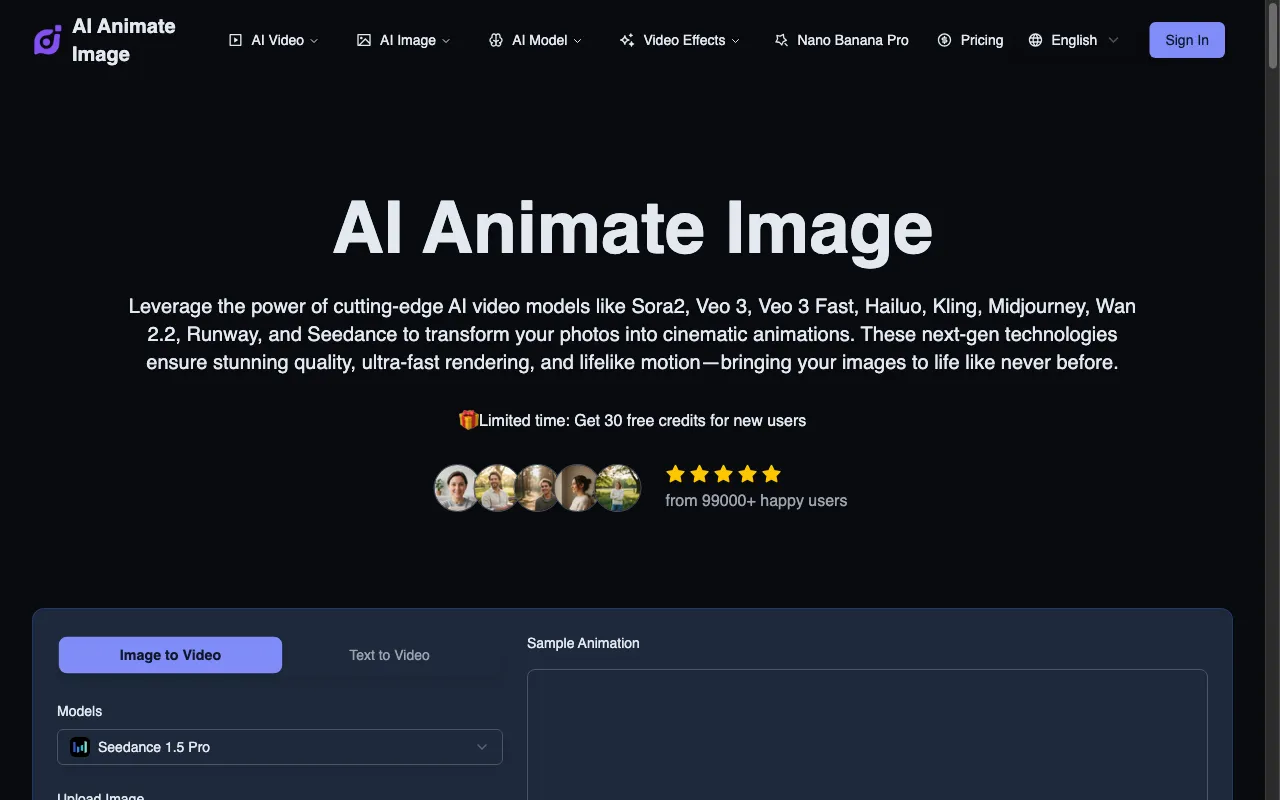Viewport: 1280px width, 800px height.
Task: Open the Models dropdown chevron
Action: (x=482, y=747)
